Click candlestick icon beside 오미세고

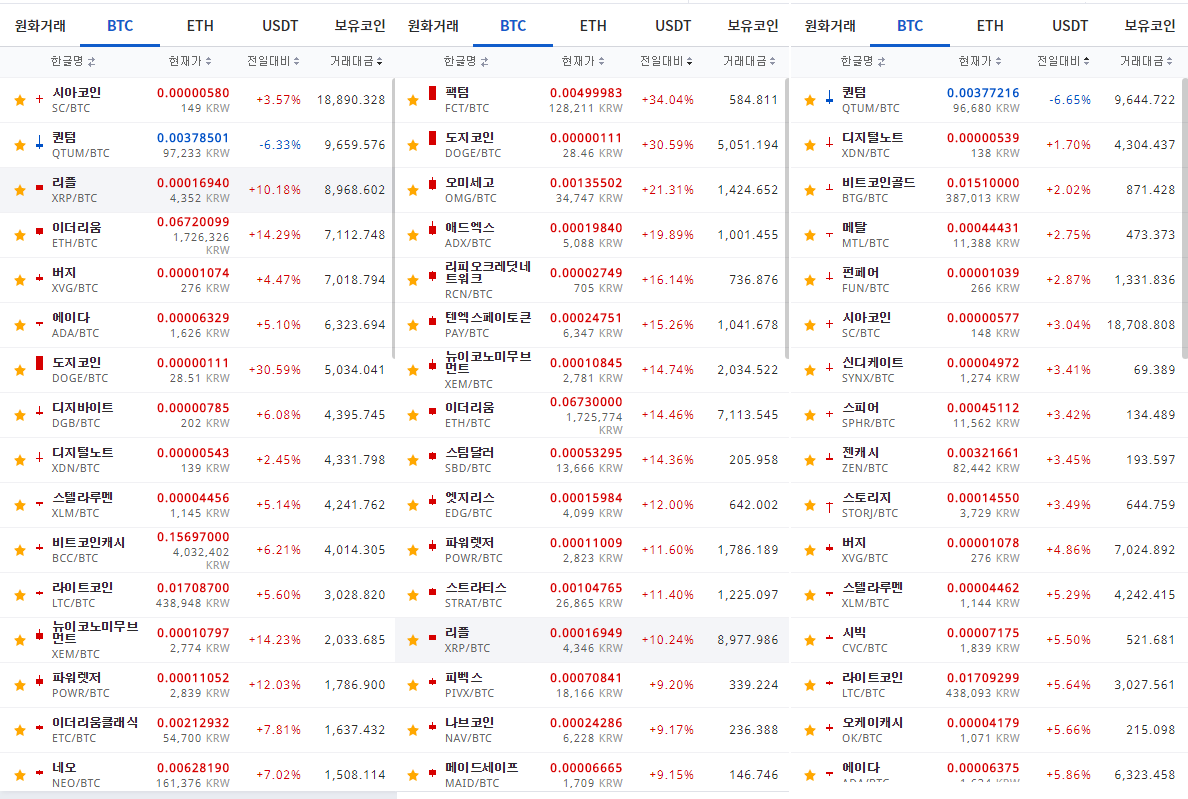pyautogui.click(x=433, y=183)
